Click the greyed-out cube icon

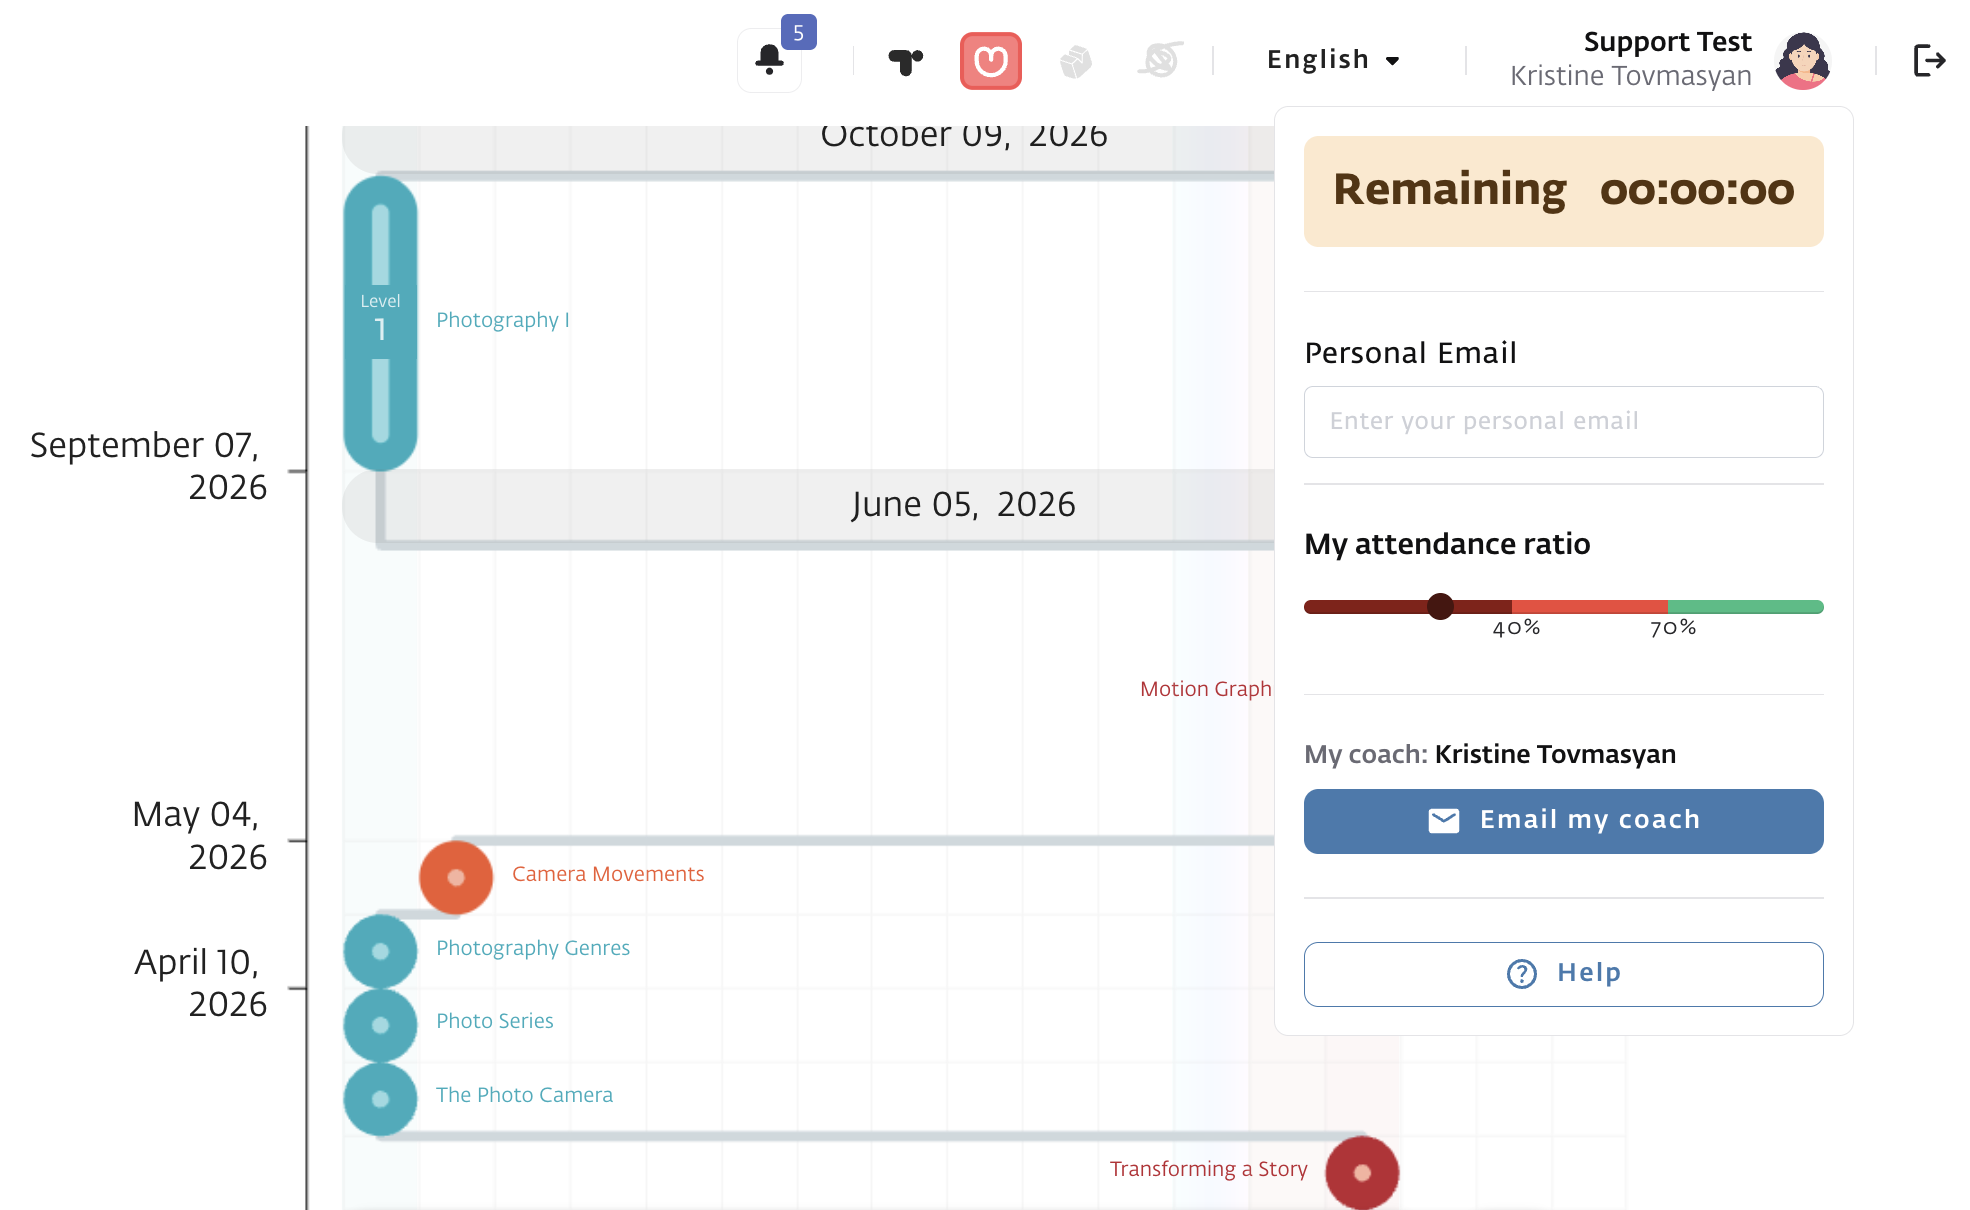pyautogui.click(x=1075, y=62)
